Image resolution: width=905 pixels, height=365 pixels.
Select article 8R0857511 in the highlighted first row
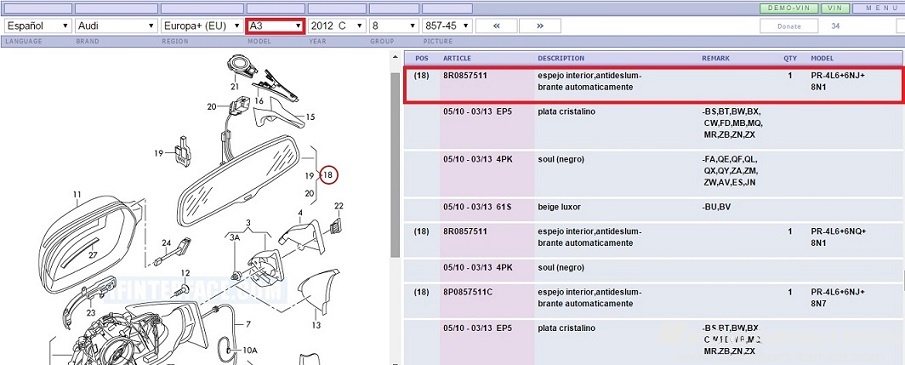point(465,76)
